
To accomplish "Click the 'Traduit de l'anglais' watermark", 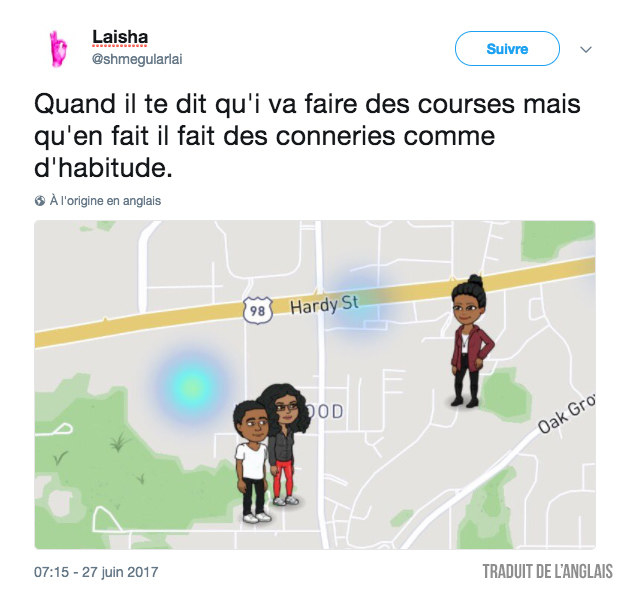I will click(548, 571).
